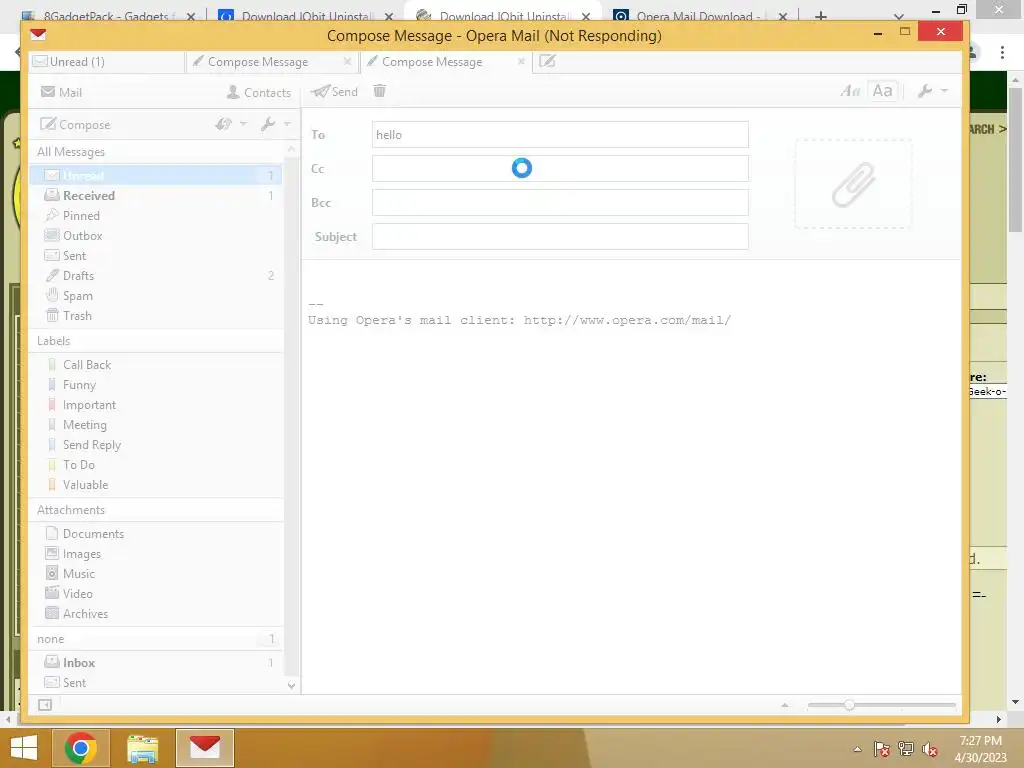Click the Send paper plane button
This screenshot has height=768, width=1024.
[x=334, y=91]
